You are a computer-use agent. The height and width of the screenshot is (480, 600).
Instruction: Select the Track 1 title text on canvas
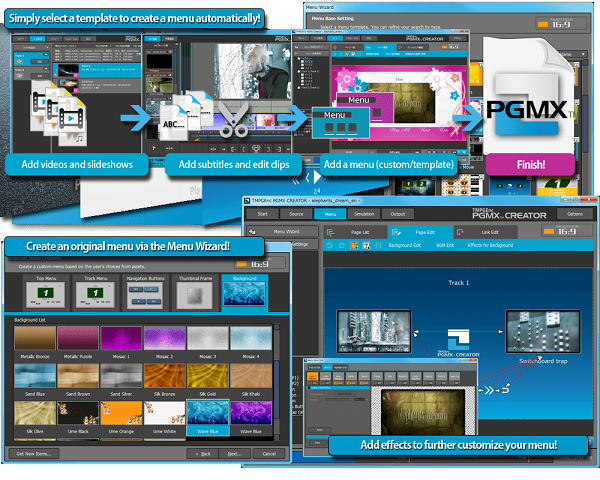[x=458, y=282]
